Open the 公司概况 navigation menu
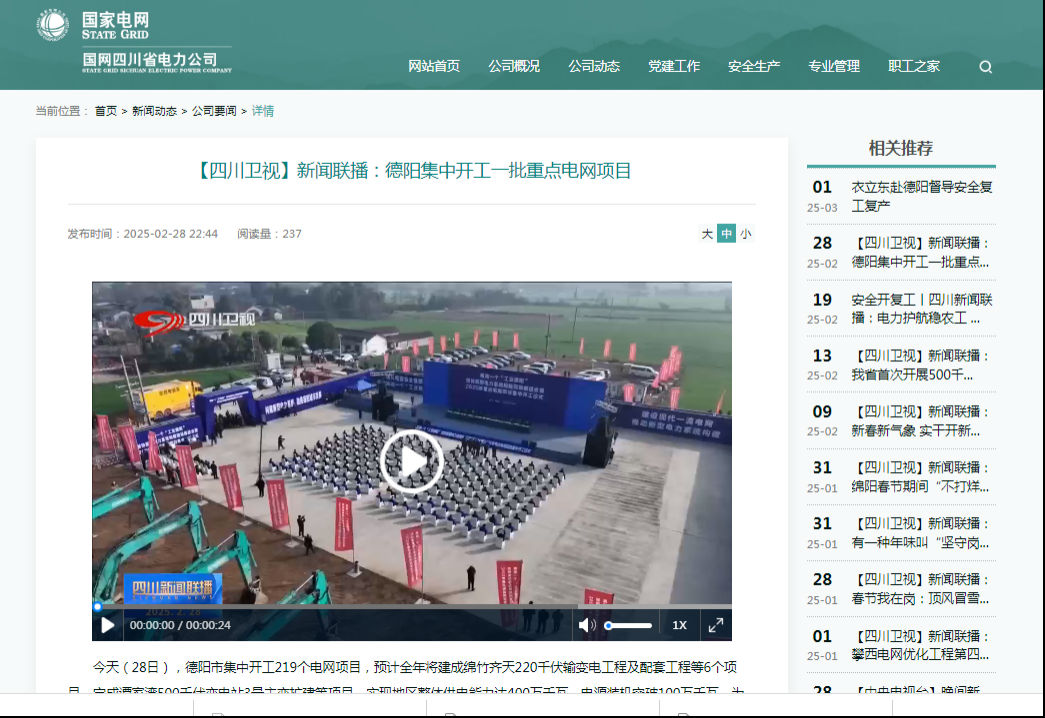This screenshot has height=718, width=1045. click(x=514, y=66)
